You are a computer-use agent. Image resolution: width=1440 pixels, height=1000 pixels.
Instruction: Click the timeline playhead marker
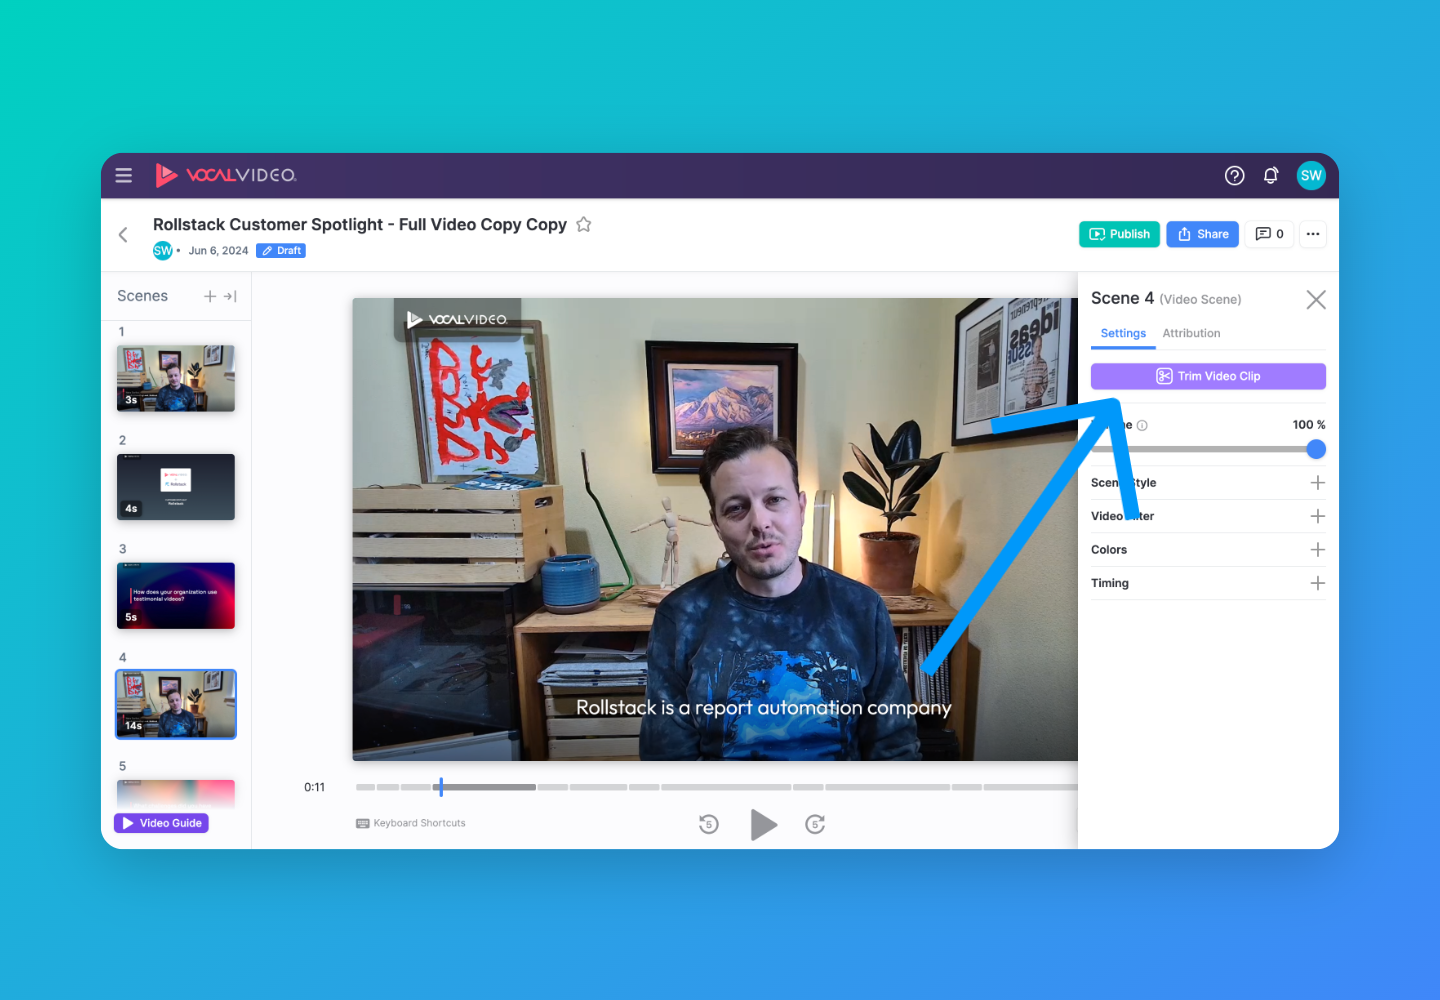[x=441, y=787]
